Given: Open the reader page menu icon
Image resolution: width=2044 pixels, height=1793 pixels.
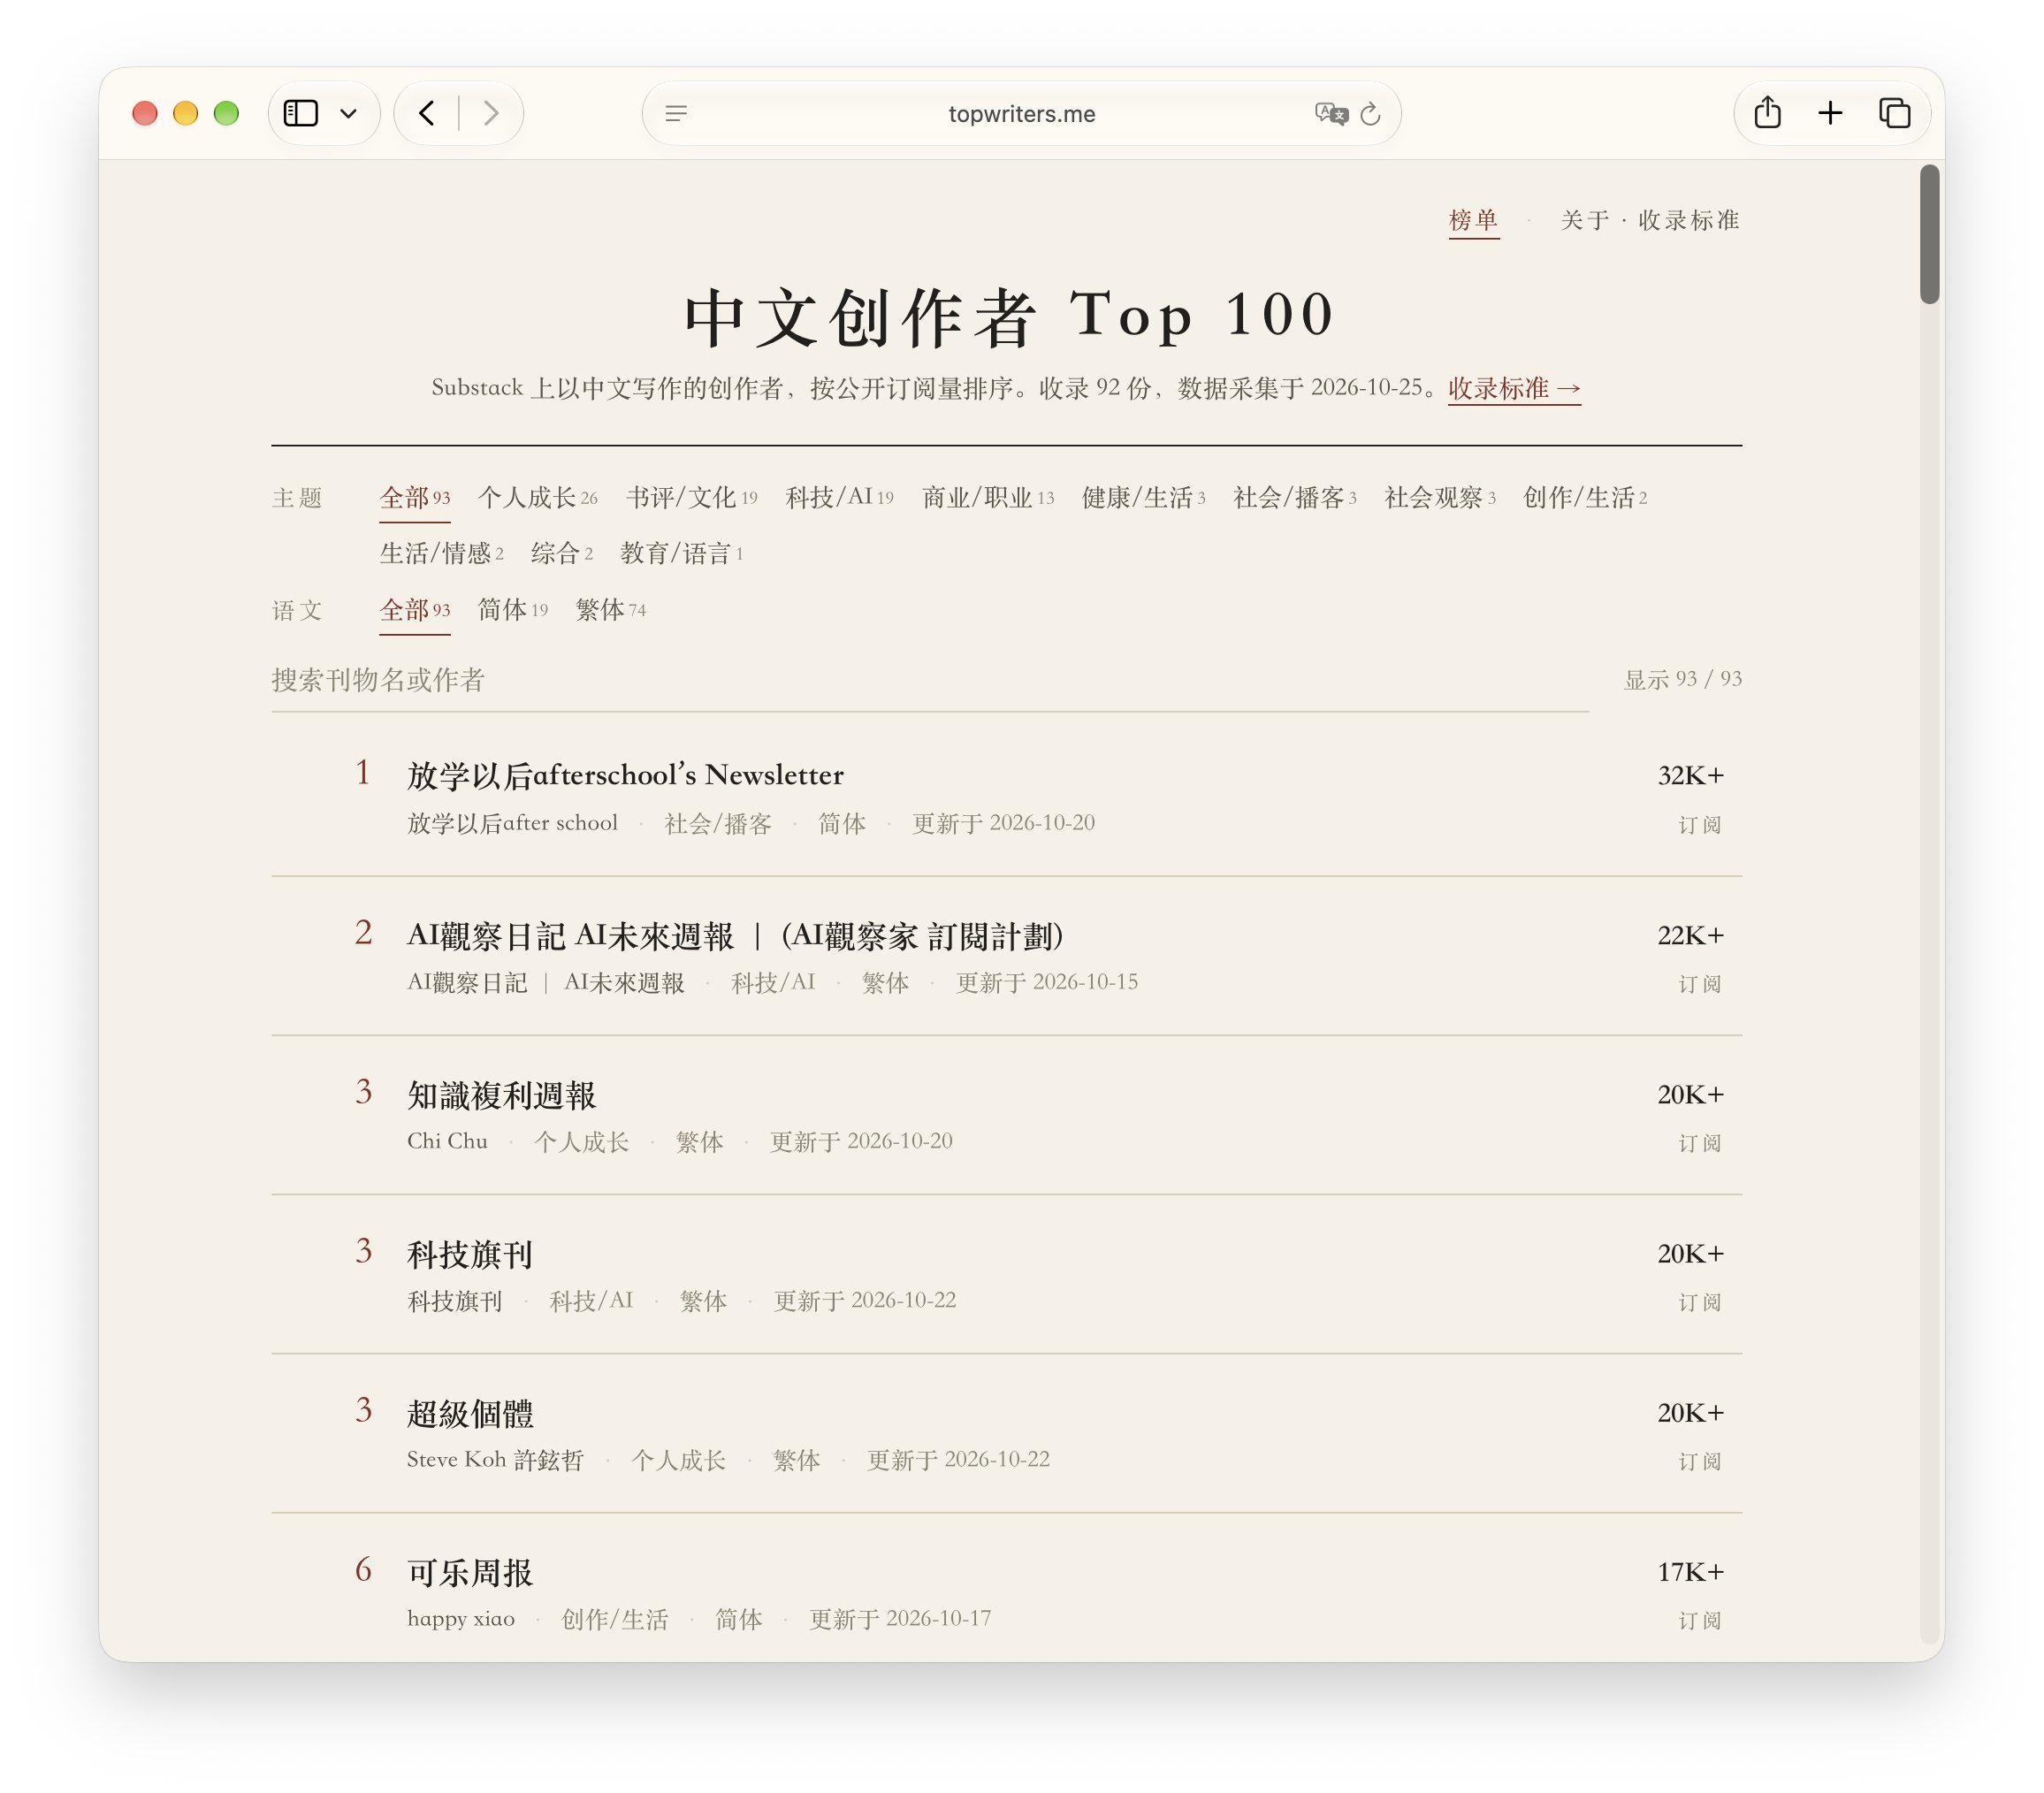Looking at the screenshot, I should click(676, 113).
